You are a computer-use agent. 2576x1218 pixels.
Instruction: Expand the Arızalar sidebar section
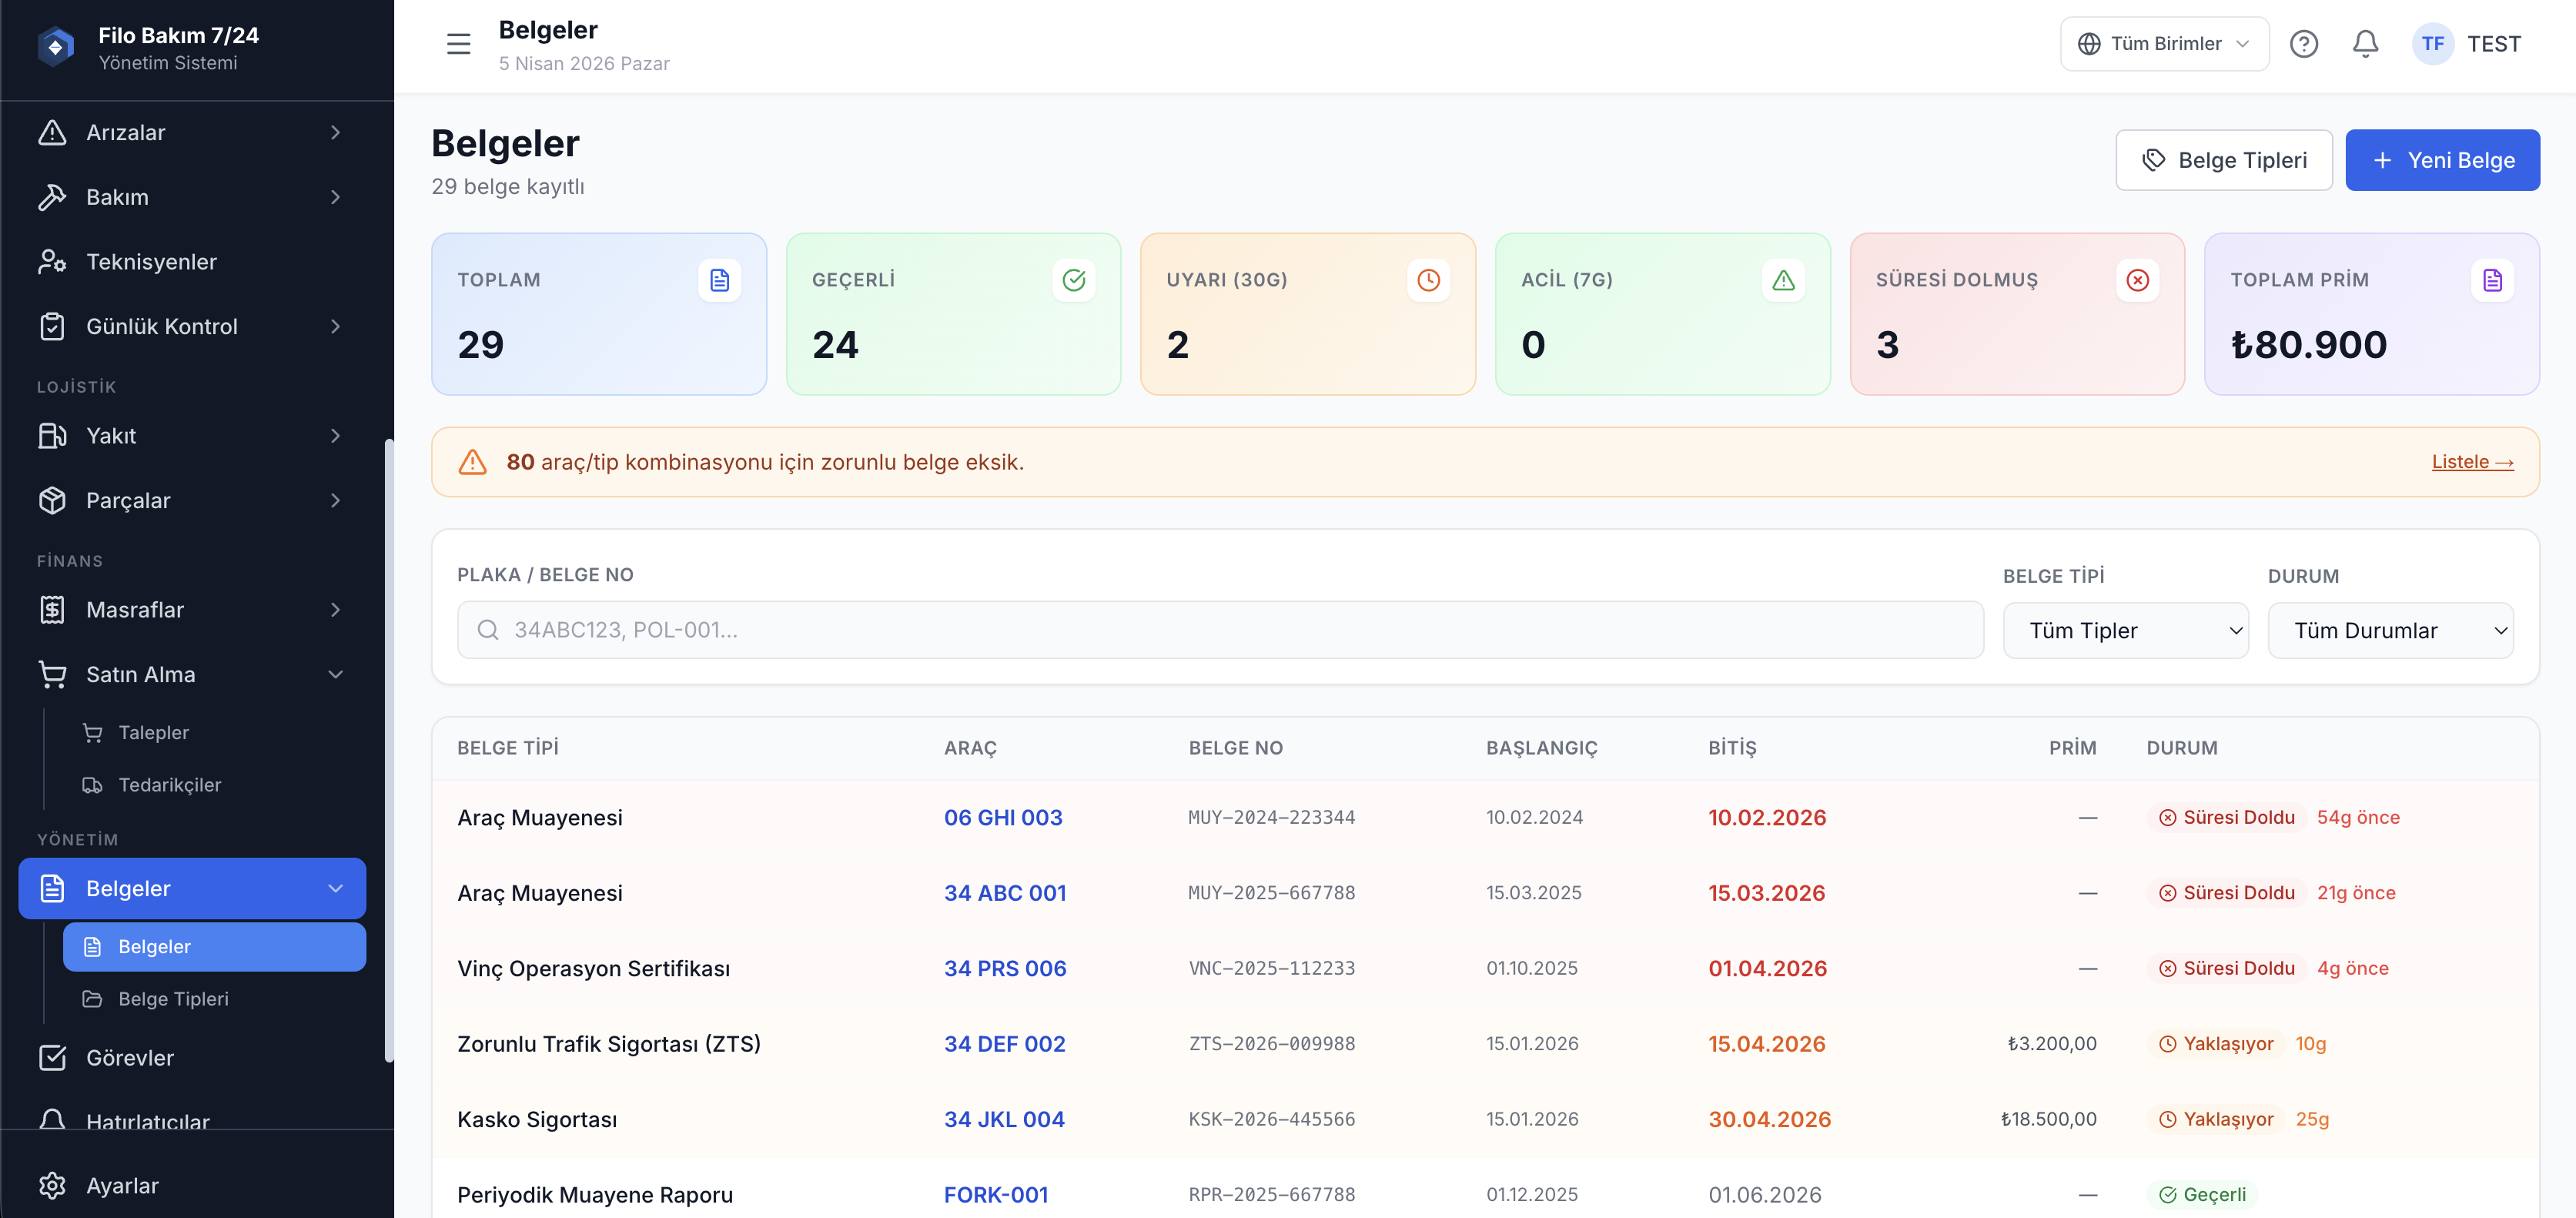coord(192,132)
